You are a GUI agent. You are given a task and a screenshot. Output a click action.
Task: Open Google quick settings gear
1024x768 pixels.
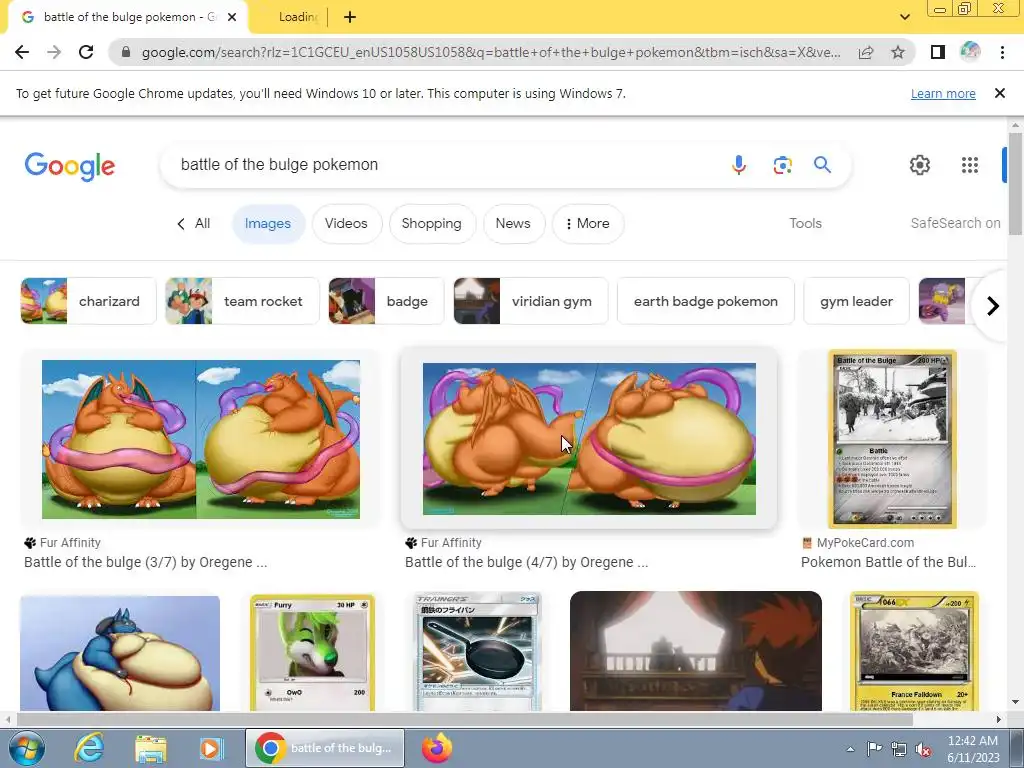[920, 165]
